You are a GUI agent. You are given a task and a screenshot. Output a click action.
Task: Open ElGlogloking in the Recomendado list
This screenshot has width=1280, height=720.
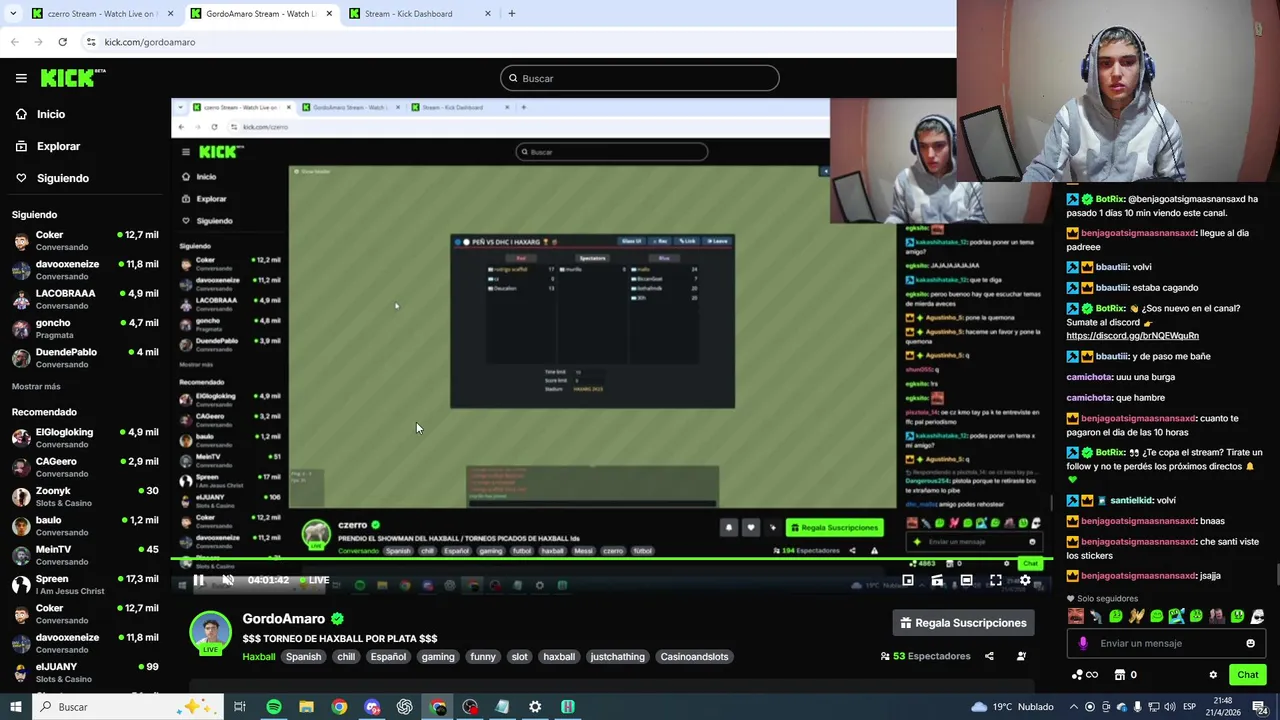(85, 438)
